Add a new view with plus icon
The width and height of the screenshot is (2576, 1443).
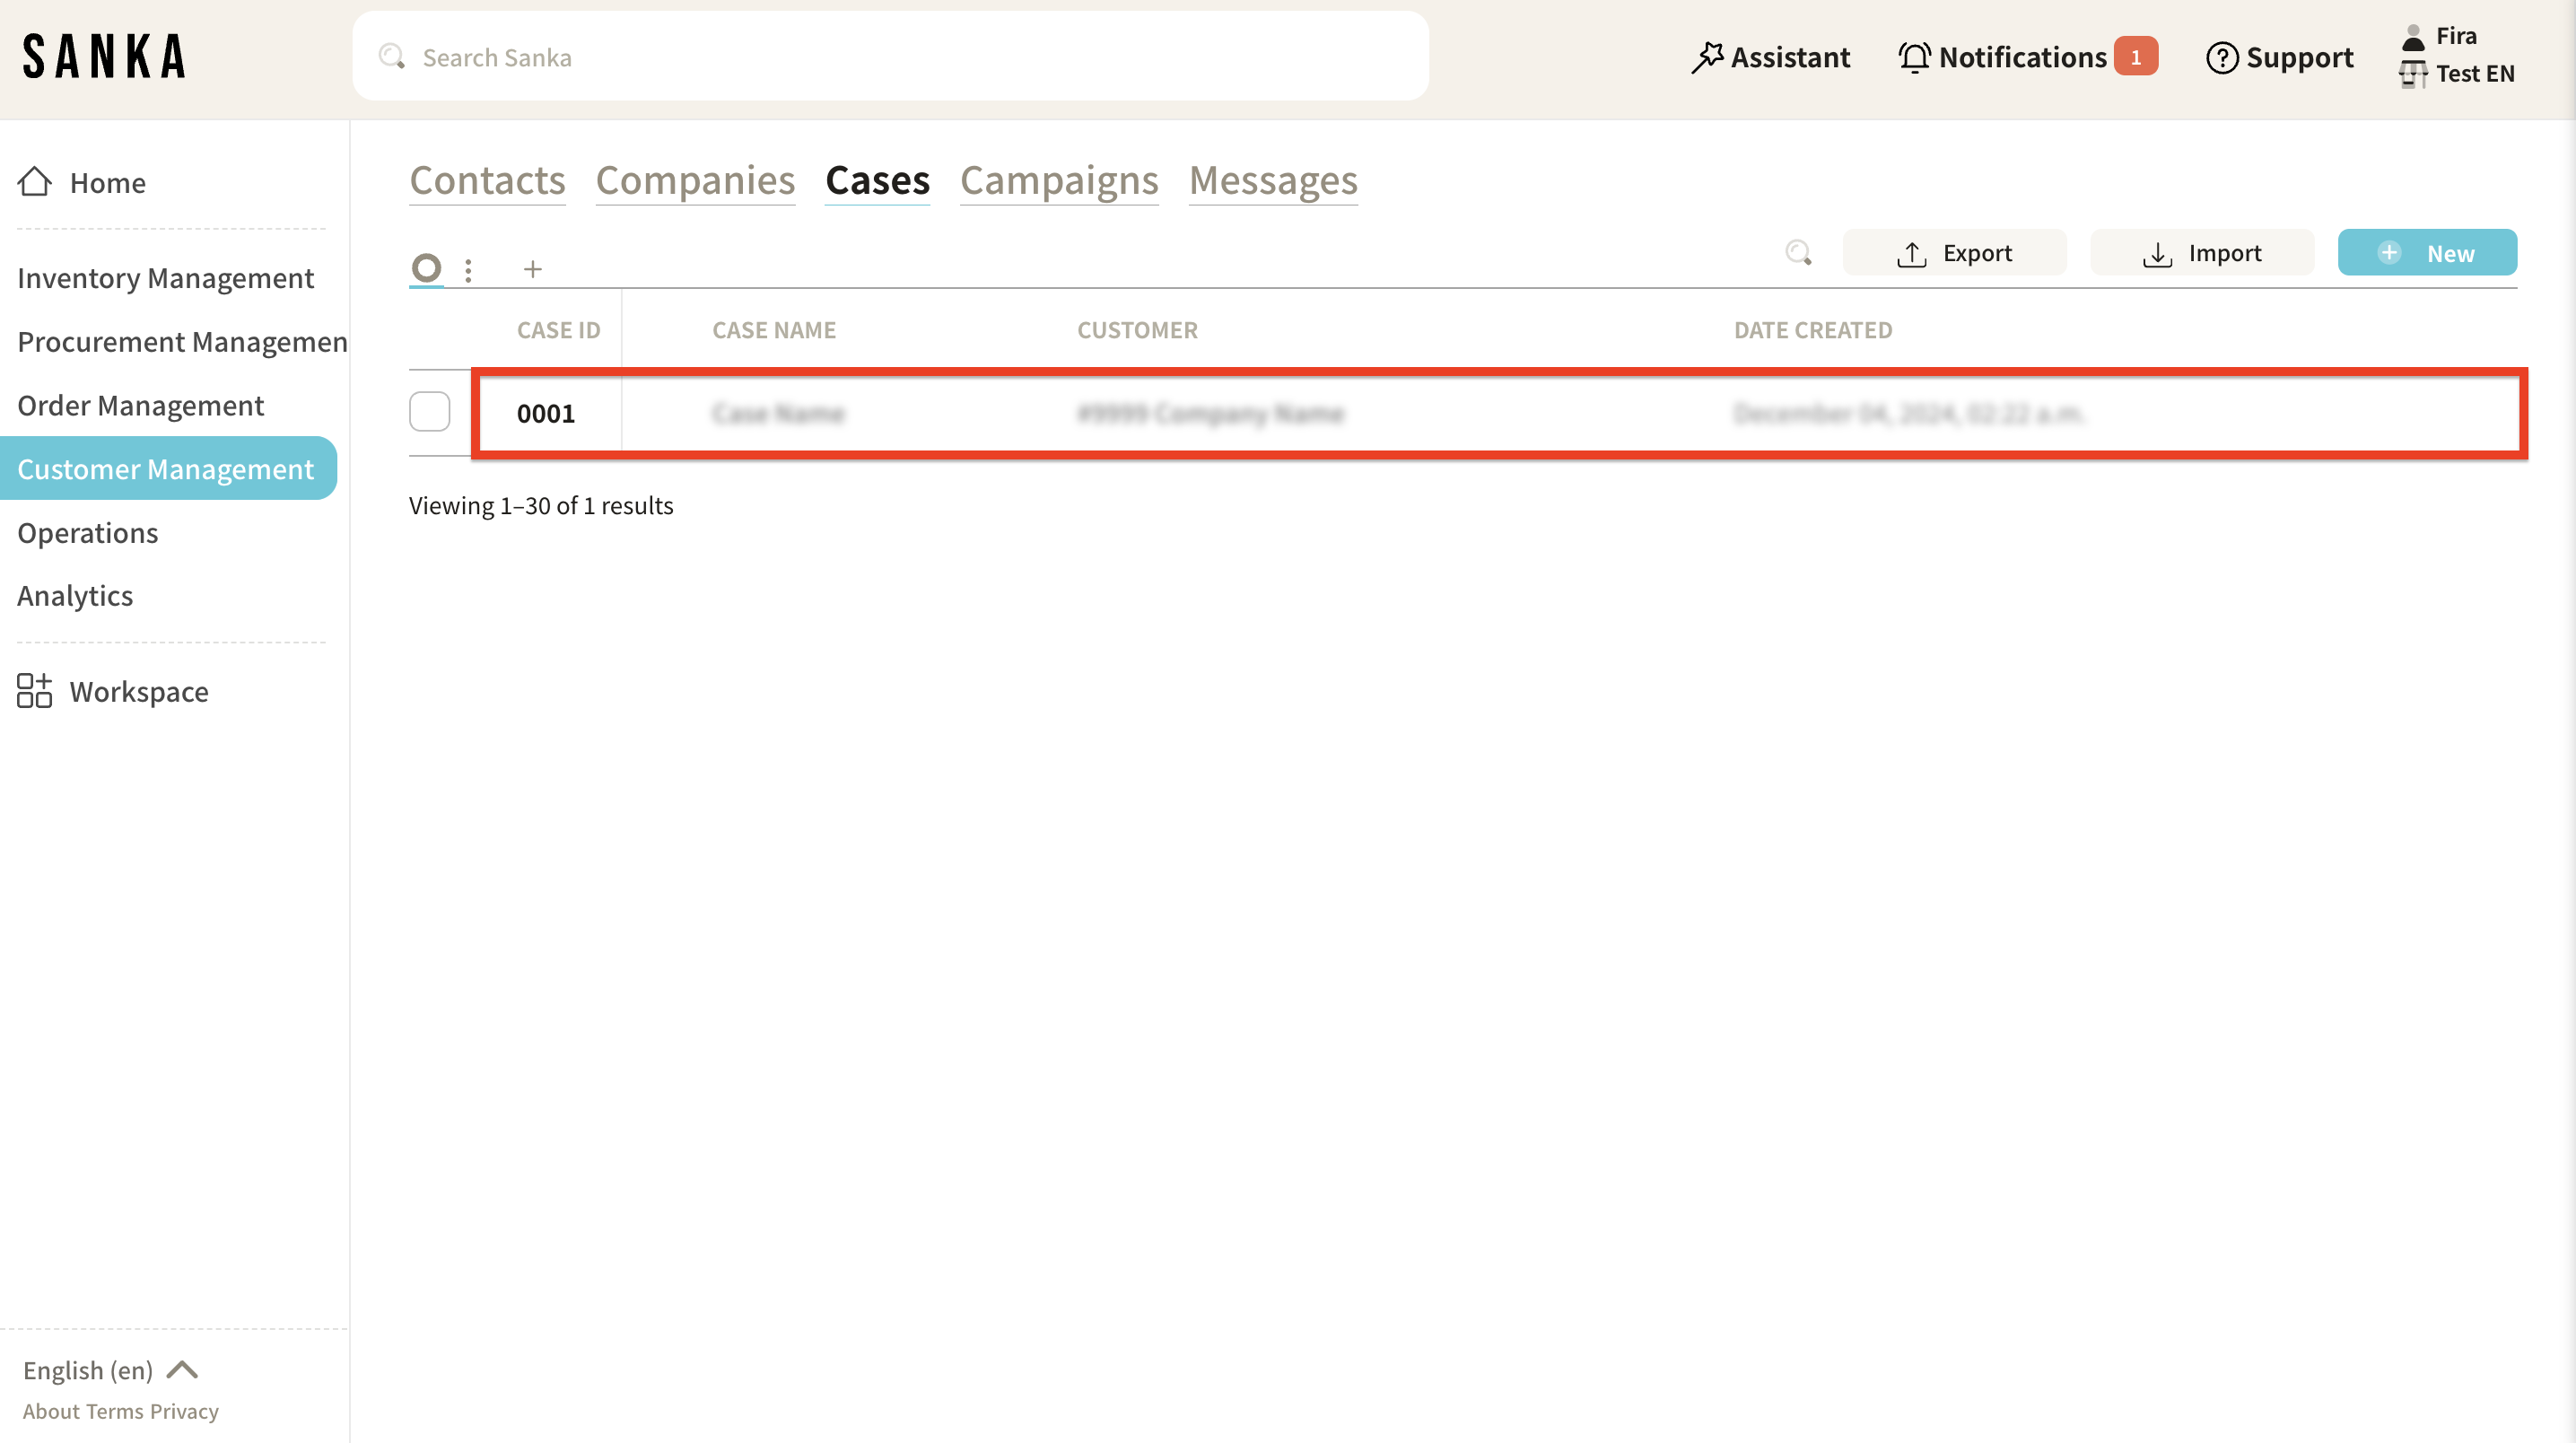[533, 269]
